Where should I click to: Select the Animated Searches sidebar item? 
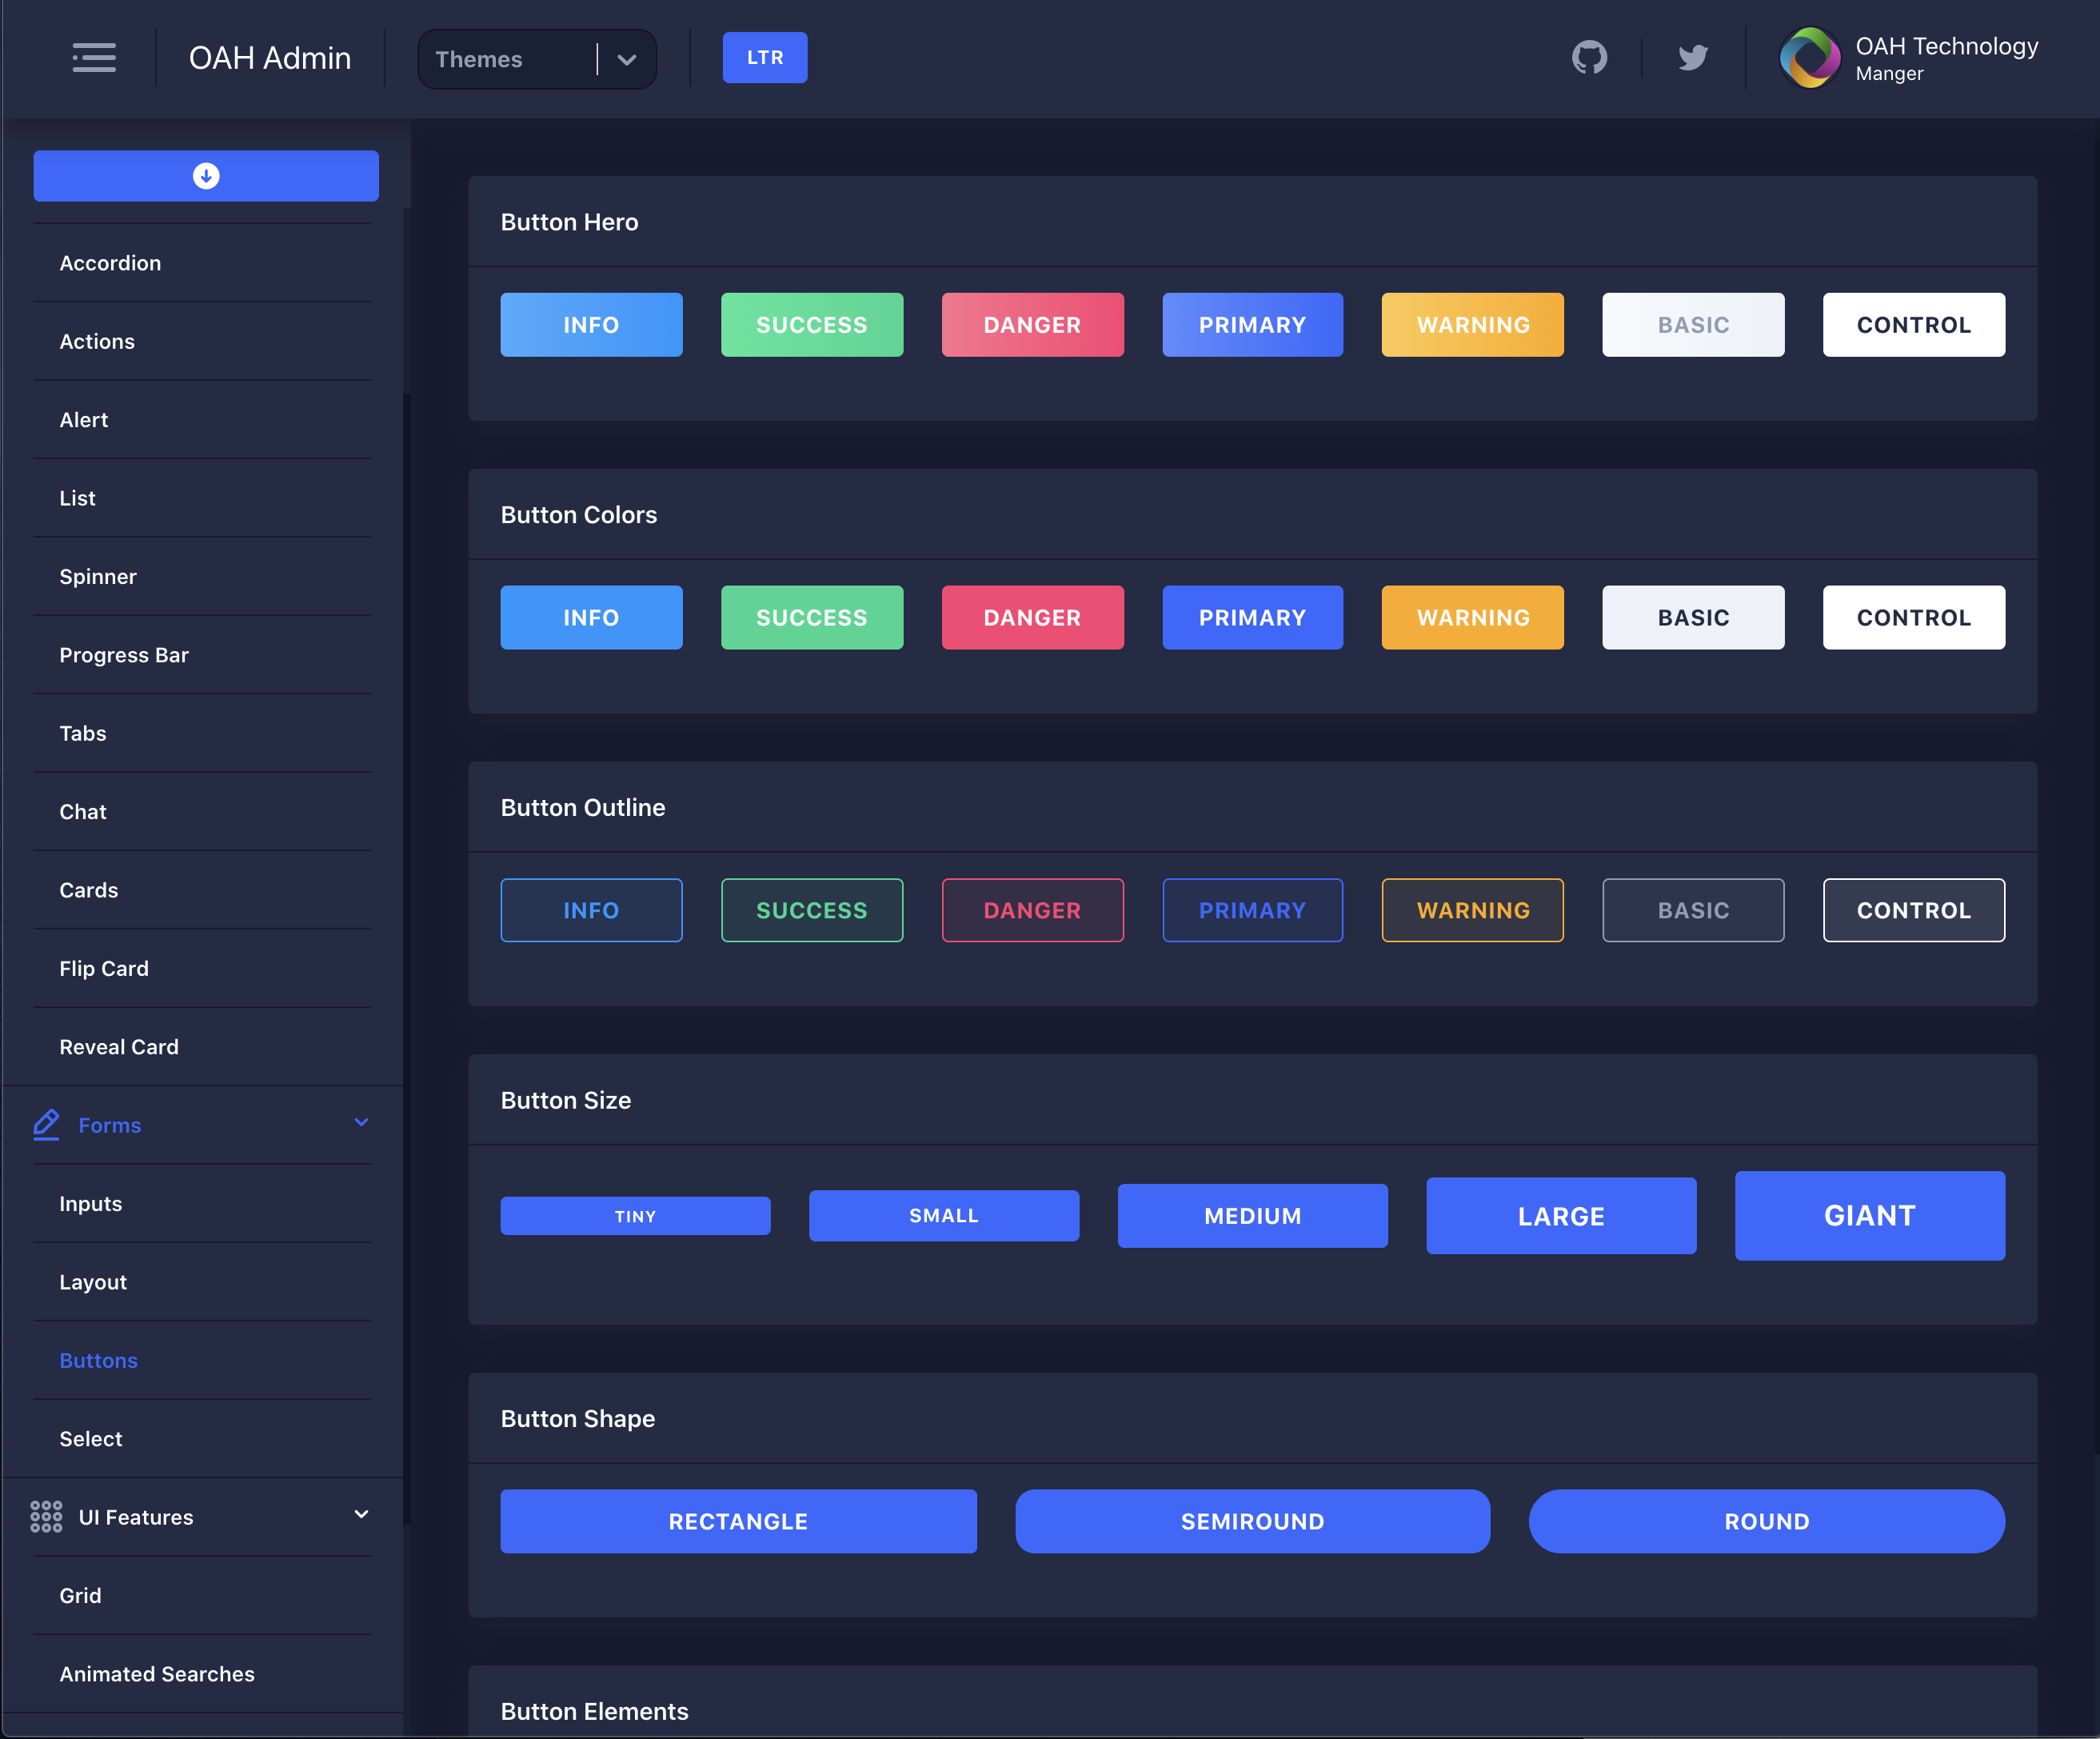(156, 1673)
